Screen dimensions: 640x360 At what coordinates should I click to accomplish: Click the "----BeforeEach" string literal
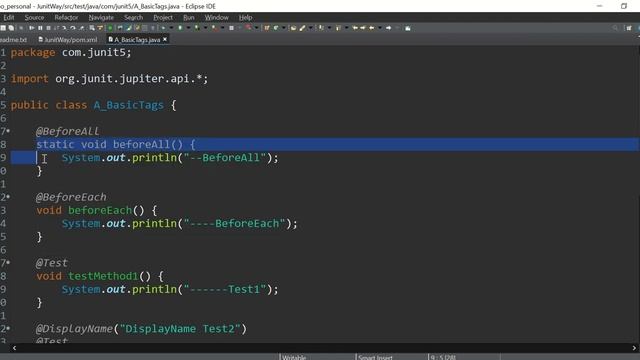click(234, 223)
